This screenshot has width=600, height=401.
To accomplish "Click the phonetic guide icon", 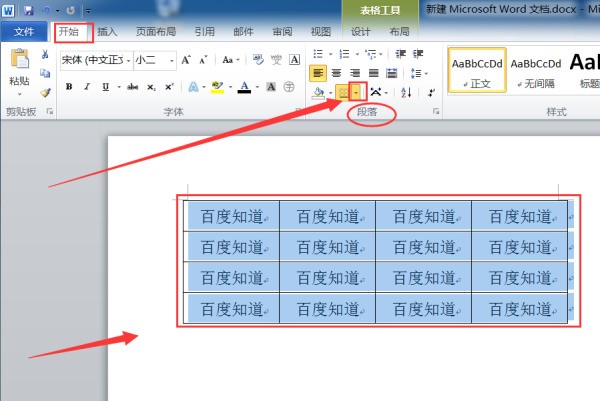I will coord(276,60).
